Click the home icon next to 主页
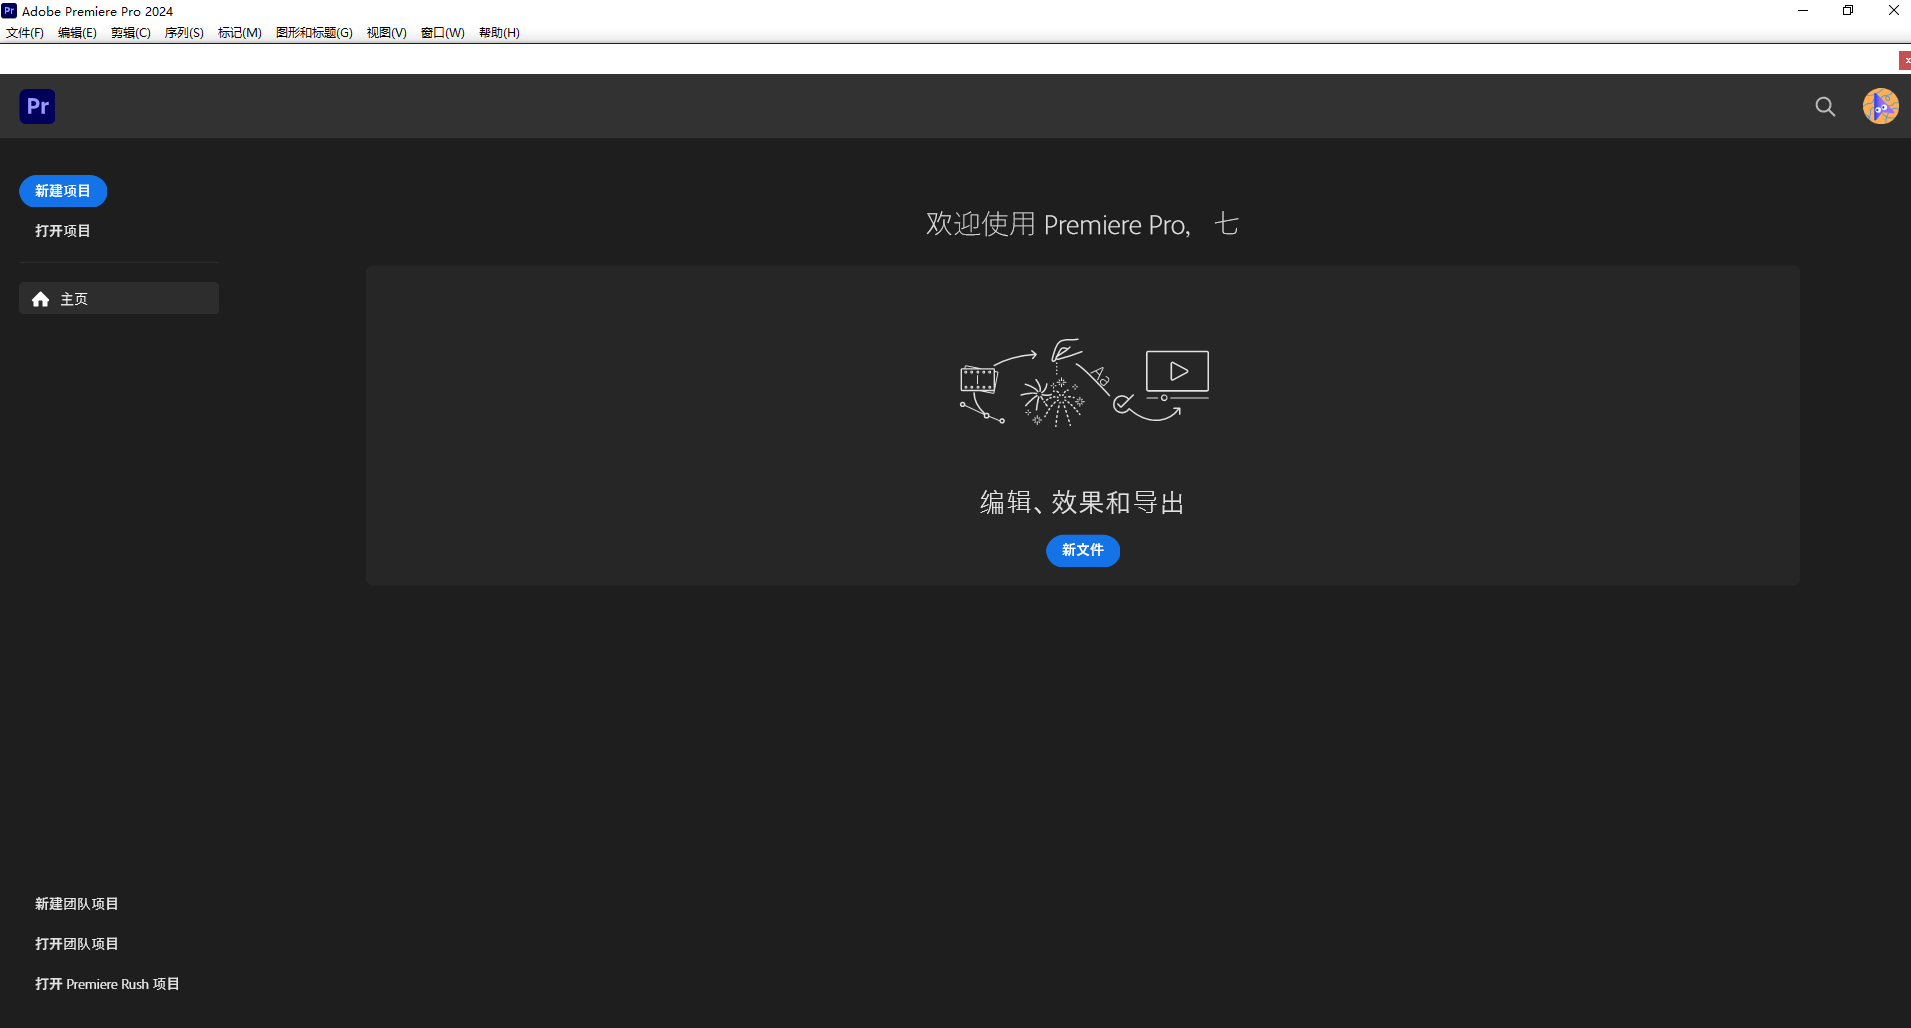This screenshot has width=1911, height=1028. 40,298
